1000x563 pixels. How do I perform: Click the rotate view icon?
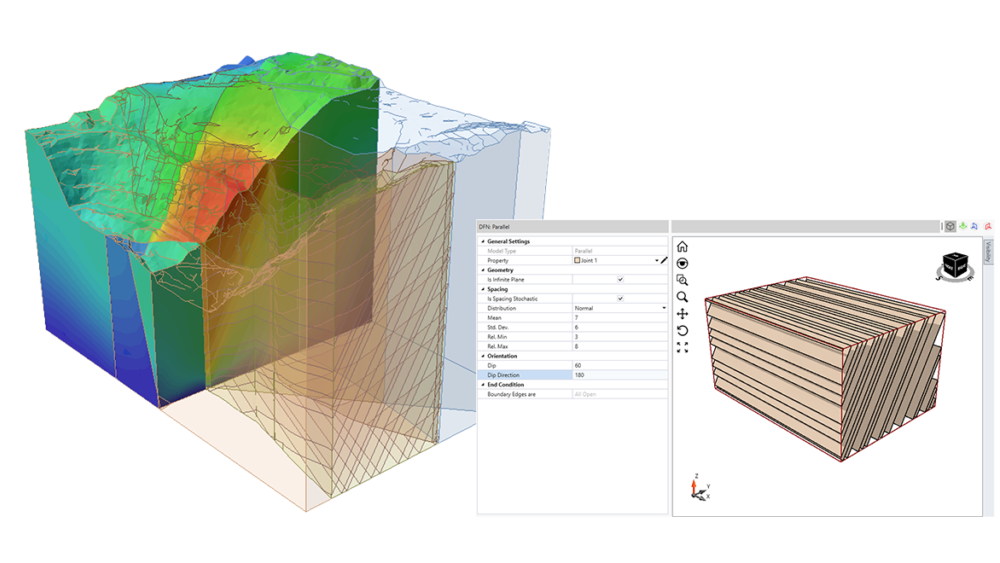[682, 331]
